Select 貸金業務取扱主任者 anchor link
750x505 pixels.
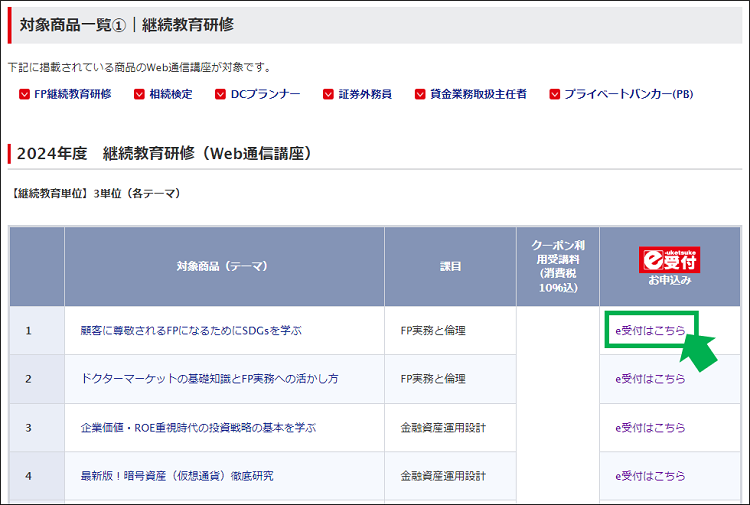pos(478,95)
